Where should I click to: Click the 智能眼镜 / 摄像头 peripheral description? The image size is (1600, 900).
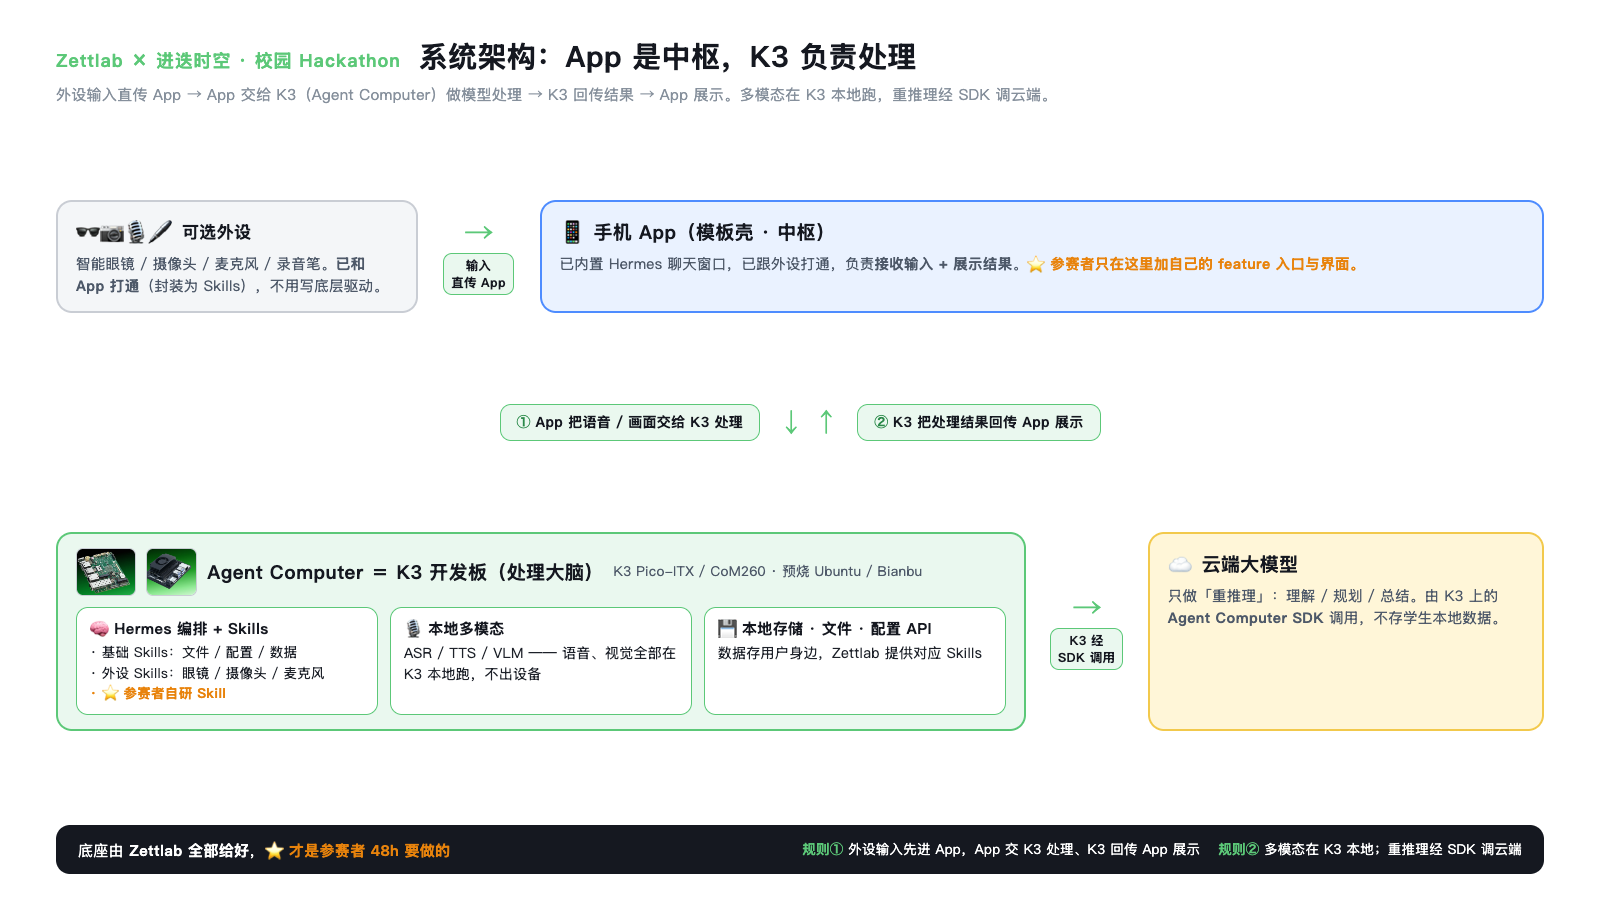[x=231, y=275]
